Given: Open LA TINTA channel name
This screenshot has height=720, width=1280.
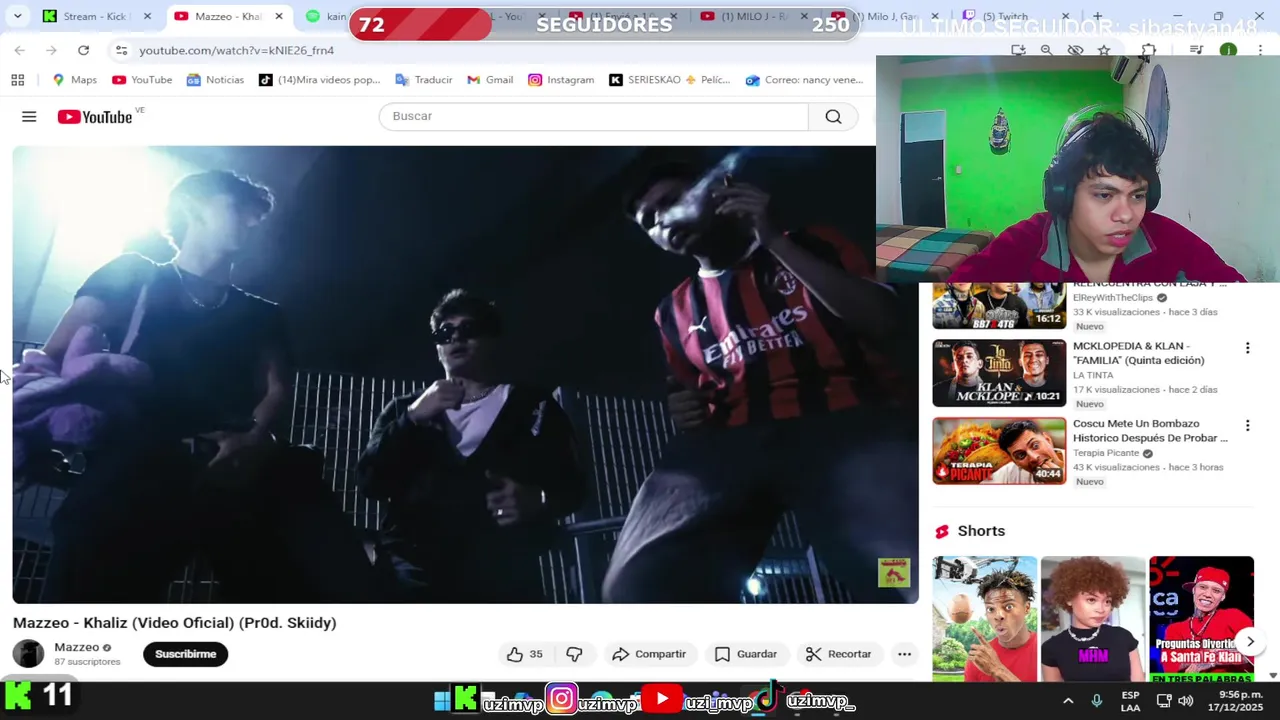Looking at the screenshot, I should point(1093,375).
